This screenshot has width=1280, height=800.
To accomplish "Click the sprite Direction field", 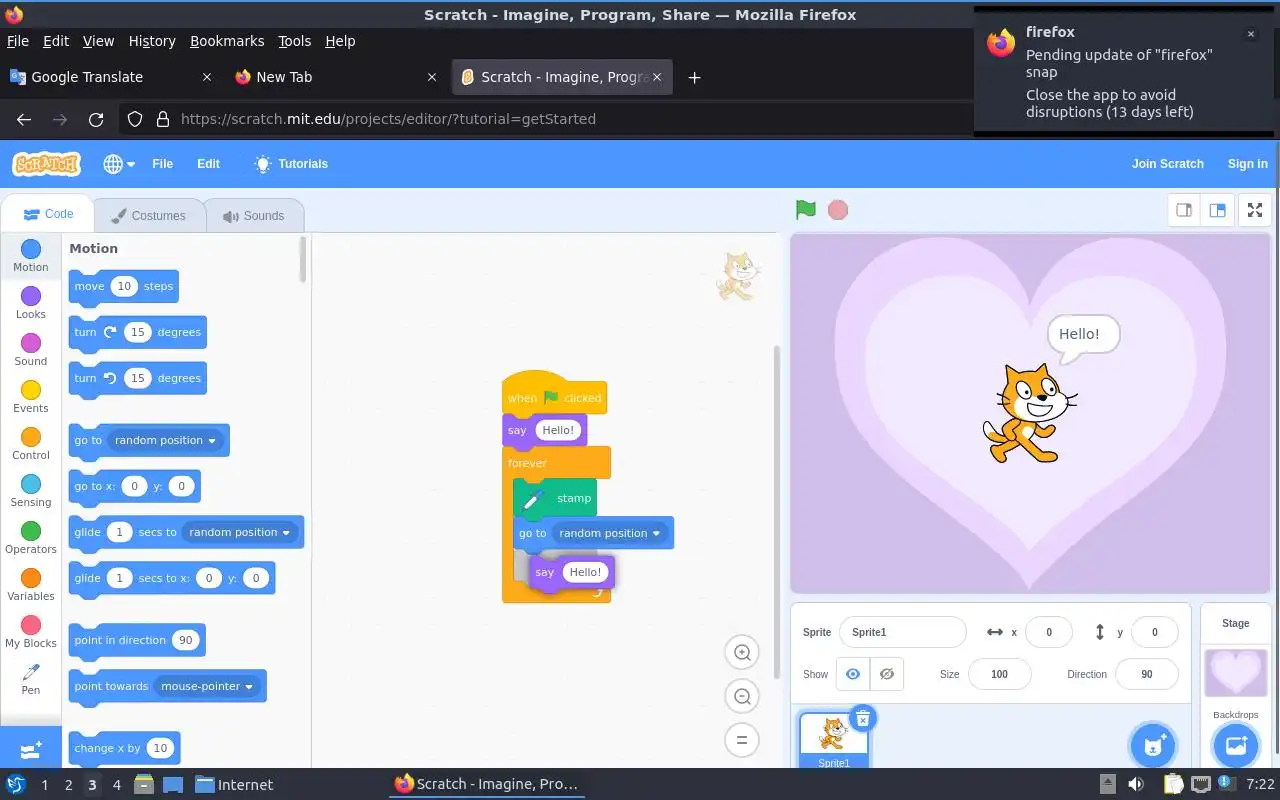I will (1146, 674).
